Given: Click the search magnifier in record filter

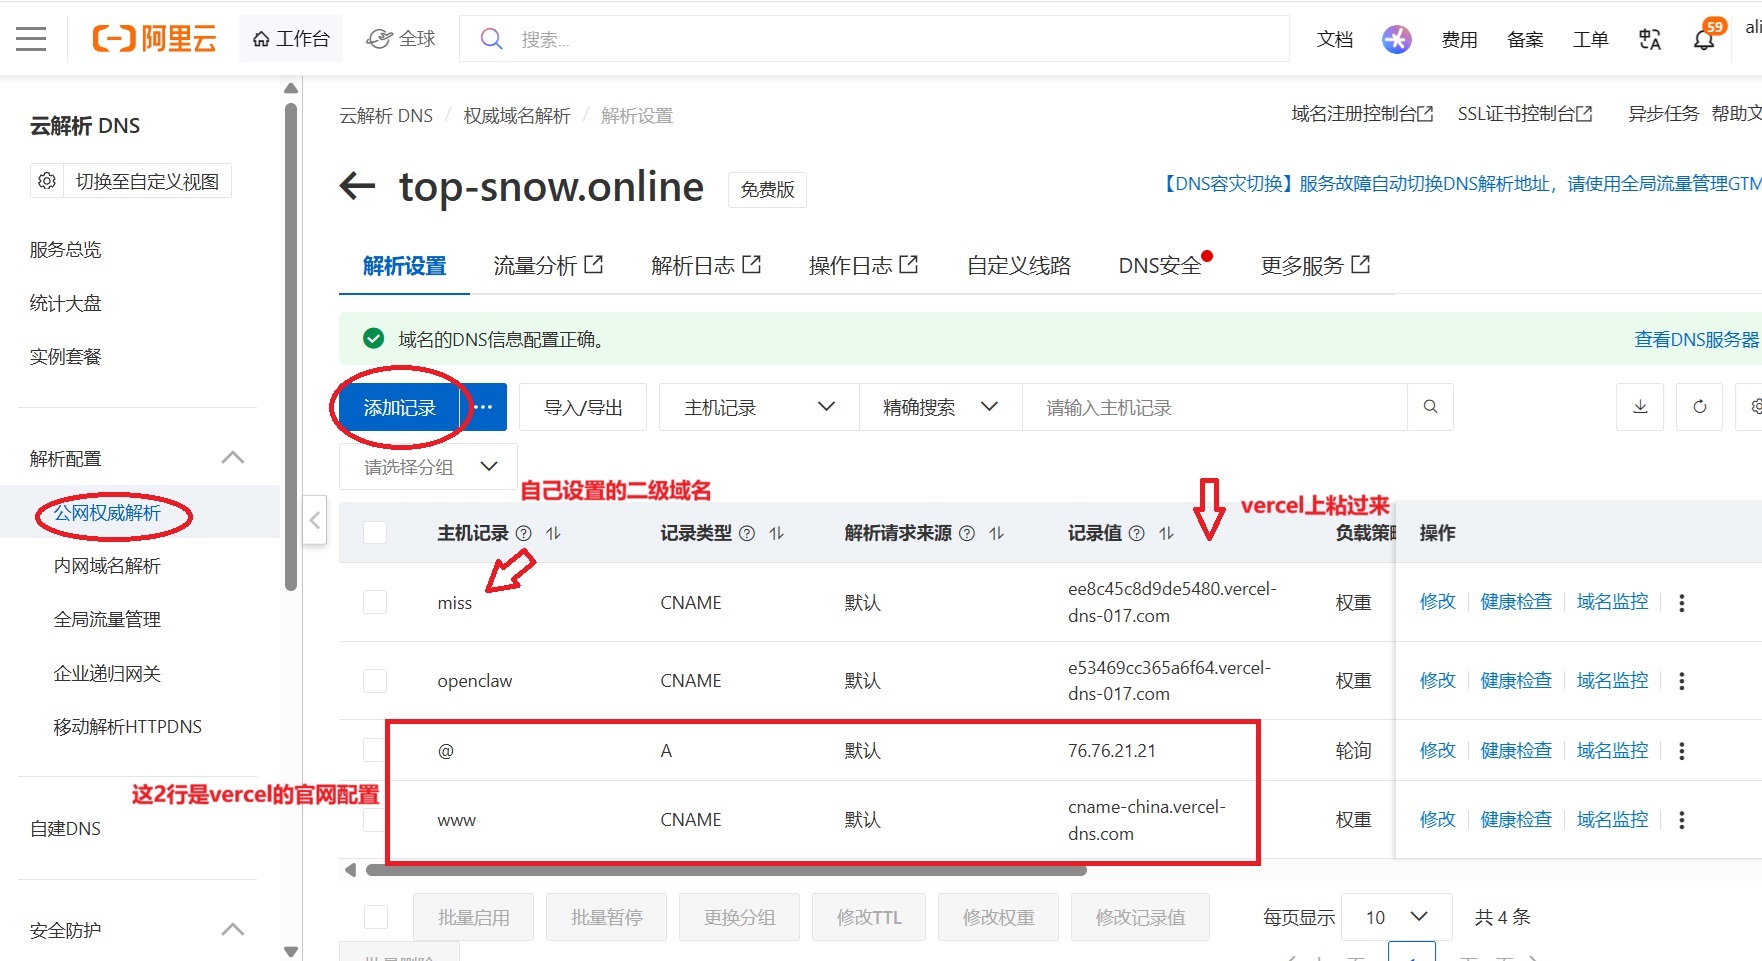Looking at the screenshot, I should 1430,407.
